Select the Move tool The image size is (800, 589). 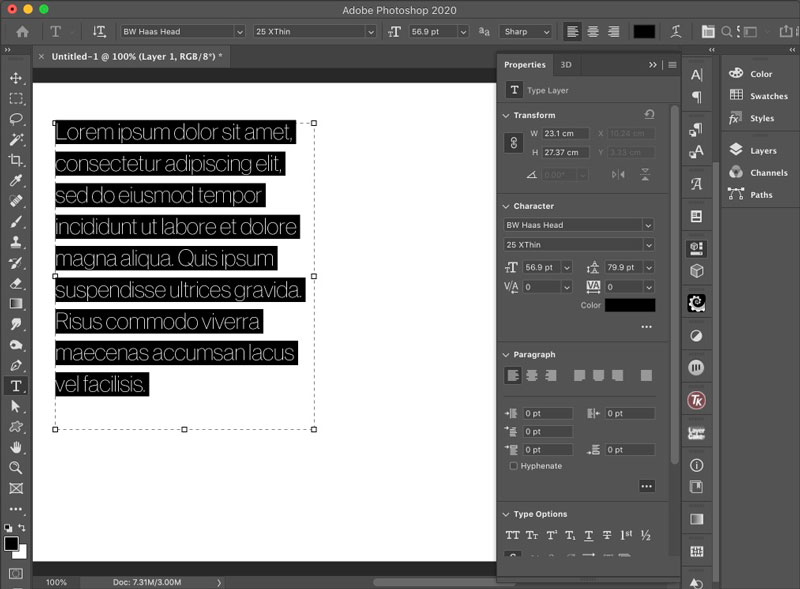click(x=16, y=78)
